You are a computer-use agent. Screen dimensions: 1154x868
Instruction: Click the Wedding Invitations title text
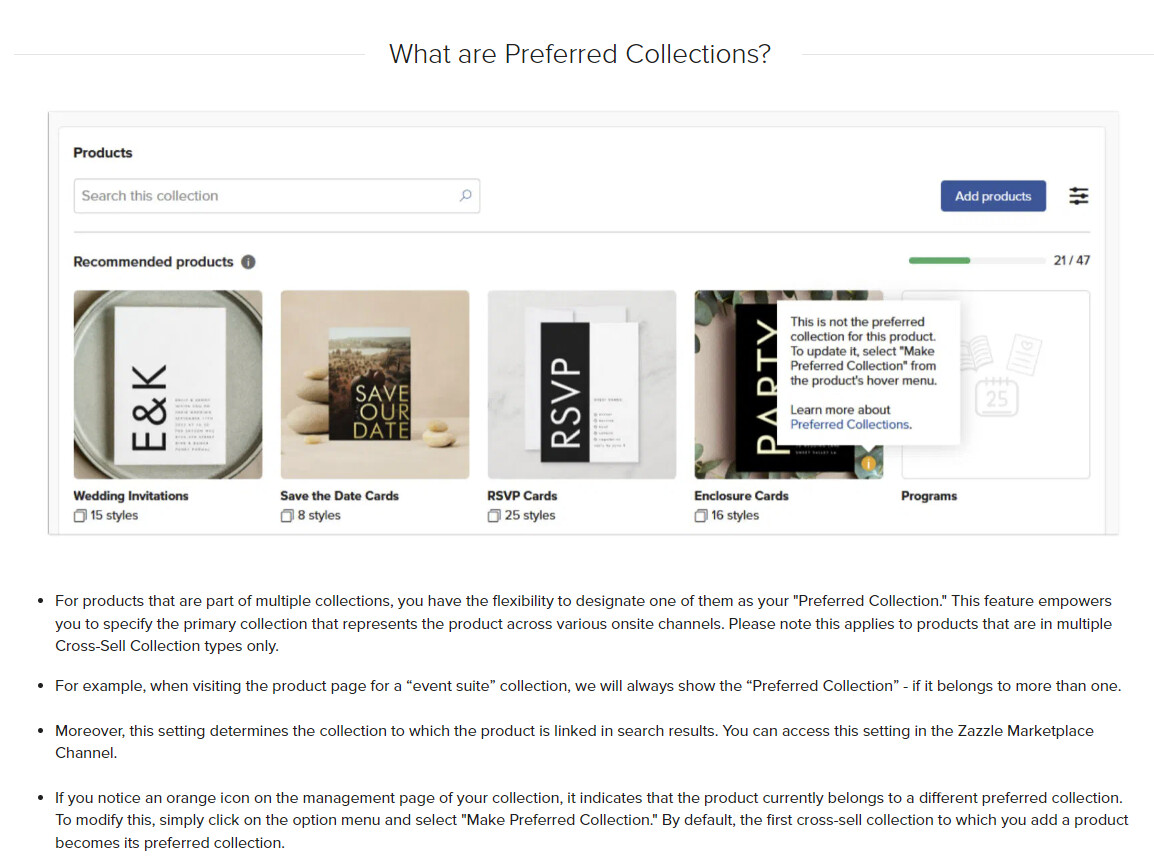(131, 496)
